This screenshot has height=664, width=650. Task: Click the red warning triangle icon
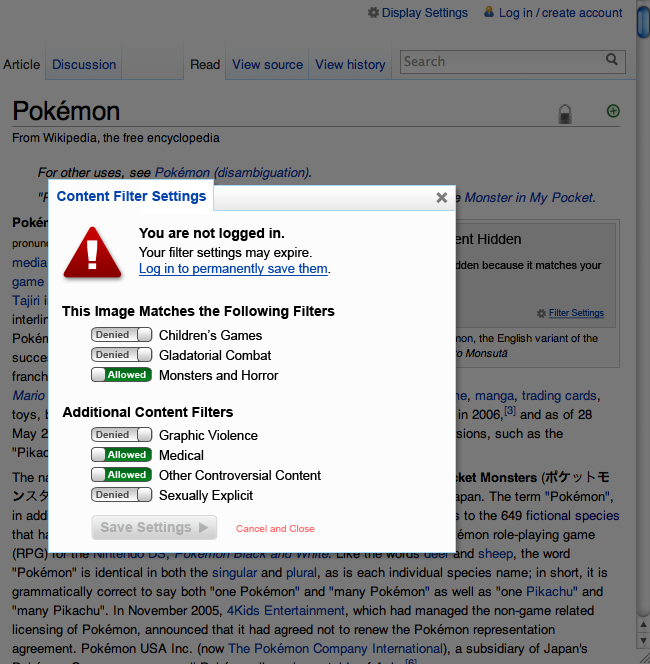(x=92, y=253)
